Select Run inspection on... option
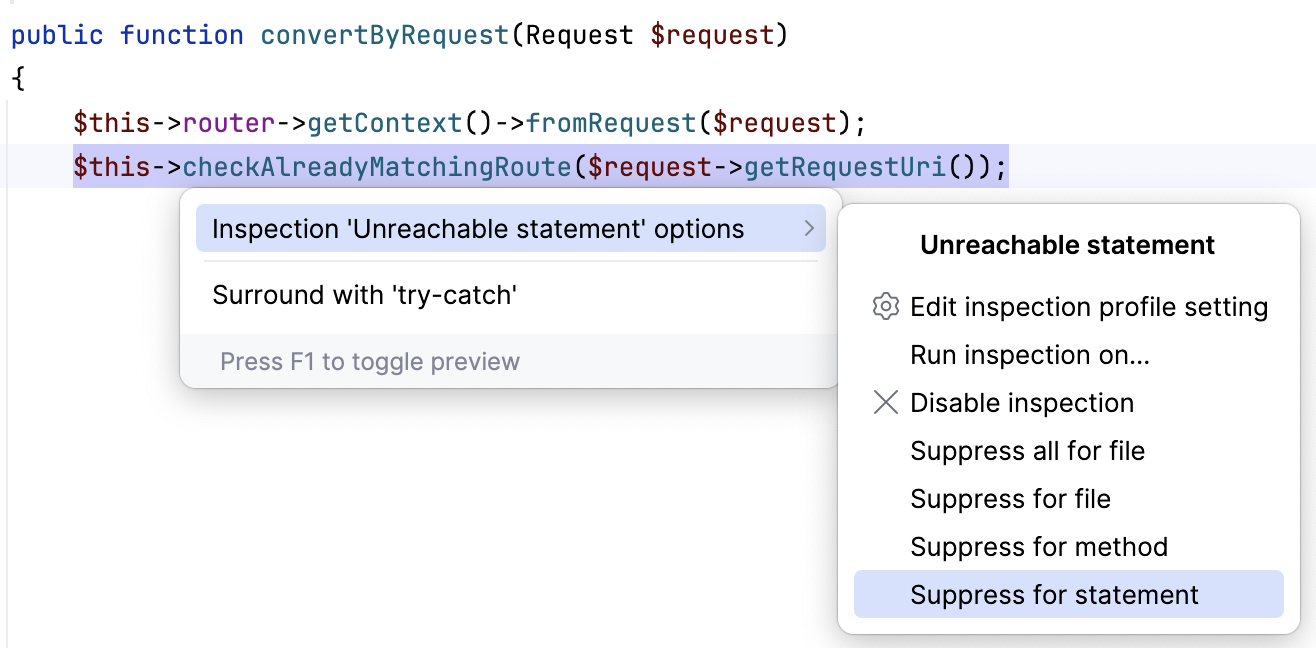Screen dimensions: 1316x648 click(1029, 355)
